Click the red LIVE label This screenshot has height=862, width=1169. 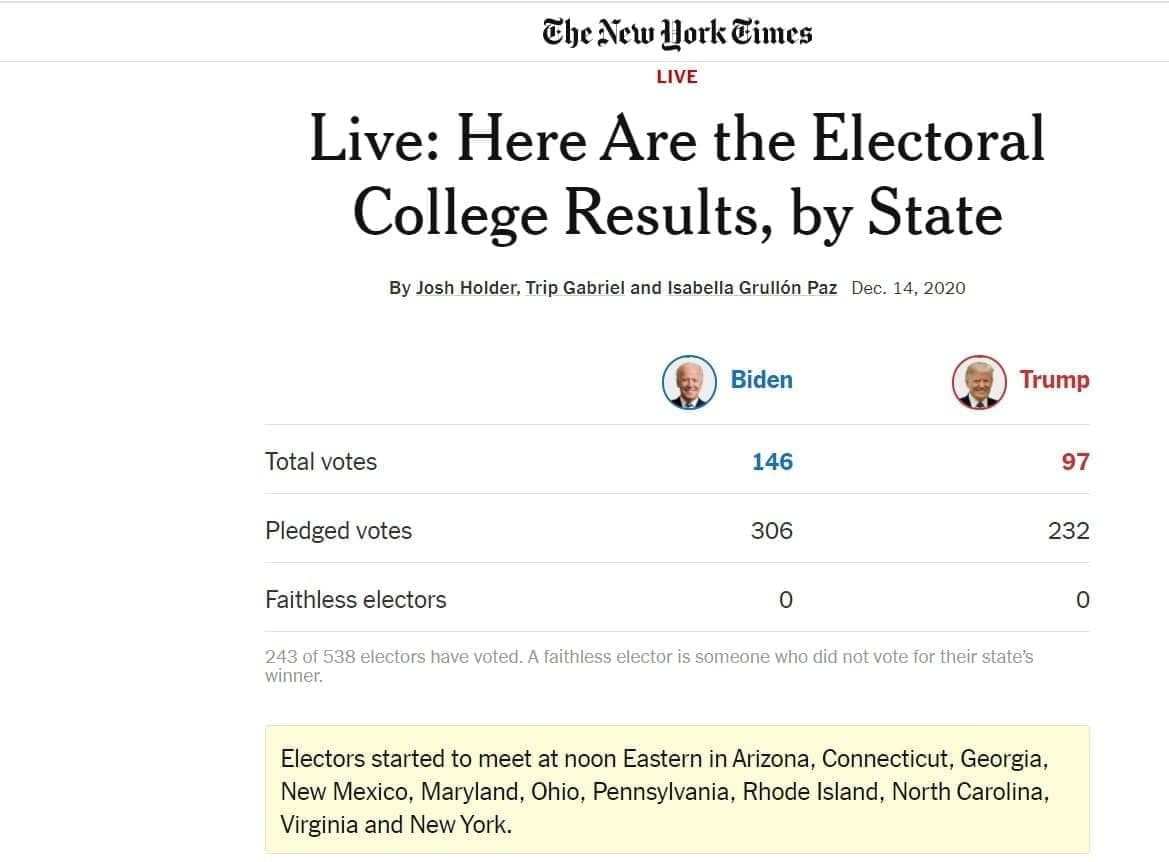677,77
